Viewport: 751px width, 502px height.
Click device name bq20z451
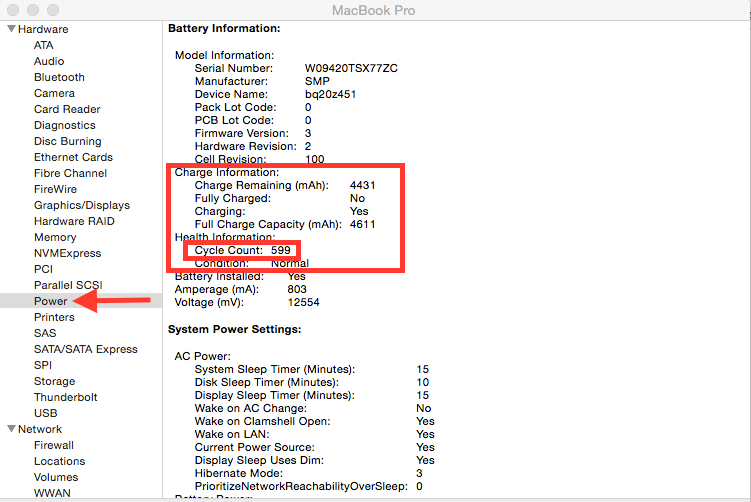tap(330, 94)
